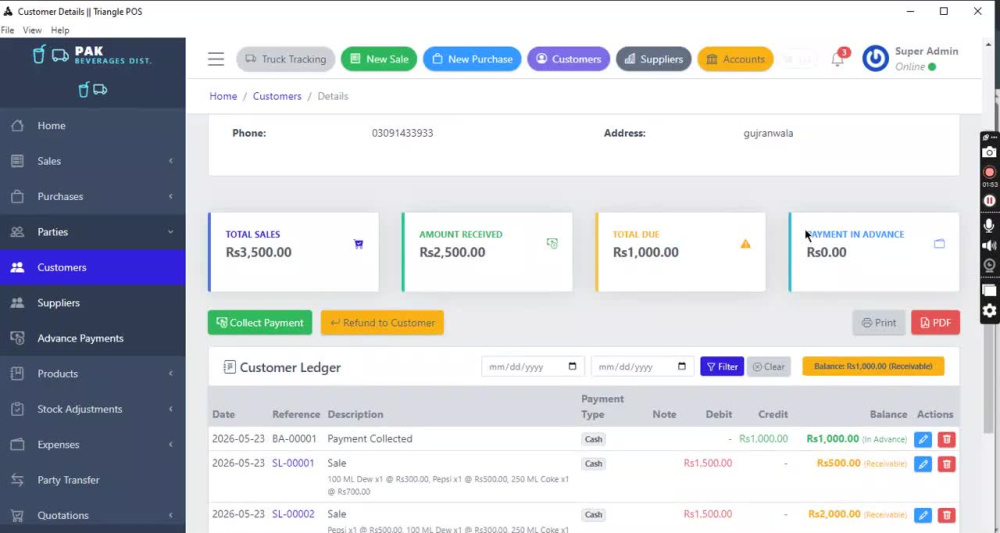Expand the Sales sidebar menu
Image resolution: width=1000 pixels, height=533 pixels.
coord(93,161)
